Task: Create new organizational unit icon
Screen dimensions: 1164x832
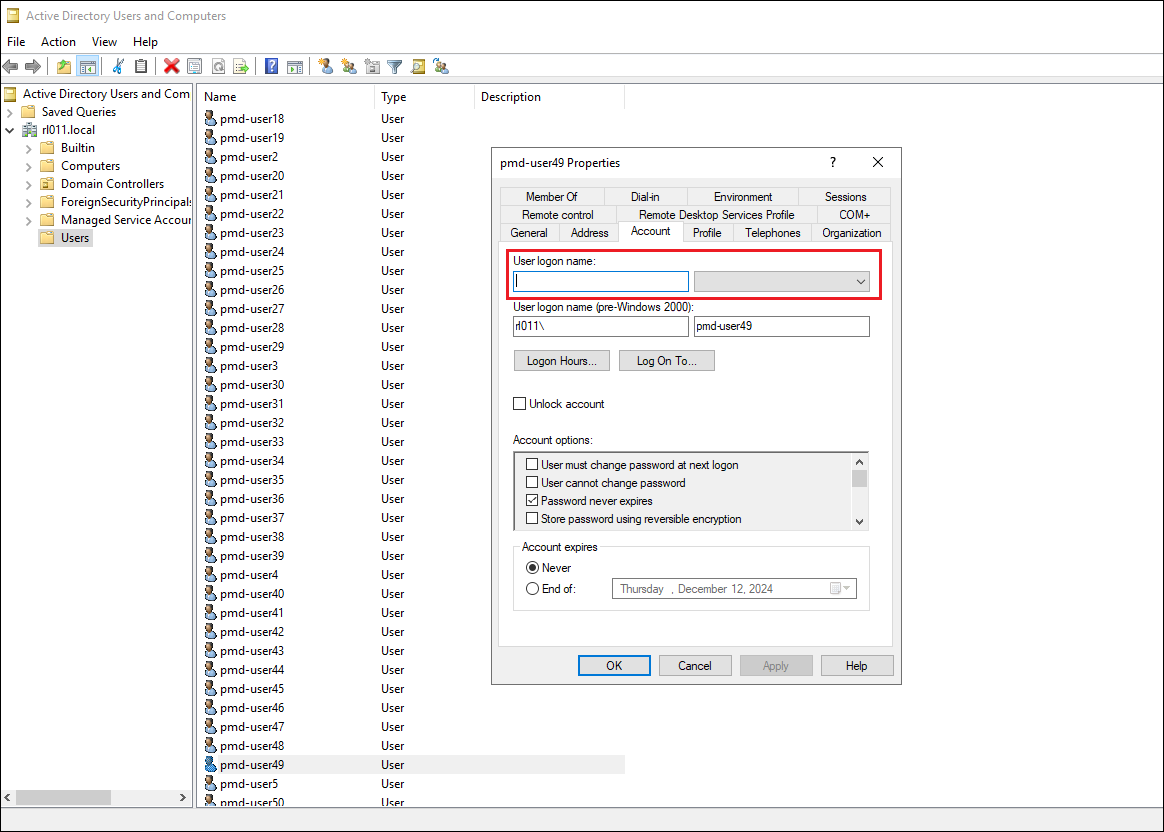Action: 372,67
